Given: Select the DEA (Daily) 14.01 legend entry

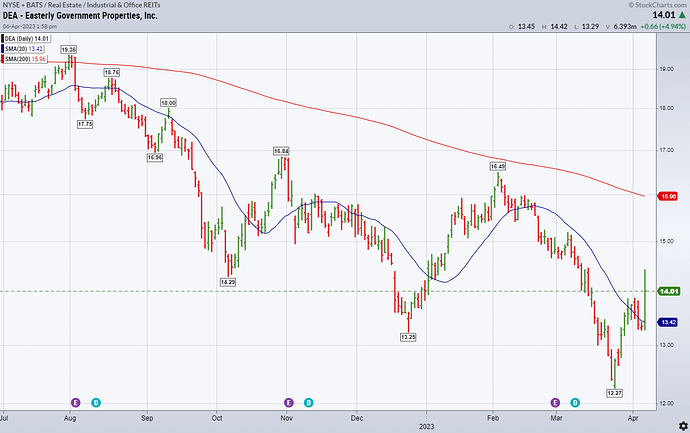Looking at the screenshot, I should click(x=26, y=39).
